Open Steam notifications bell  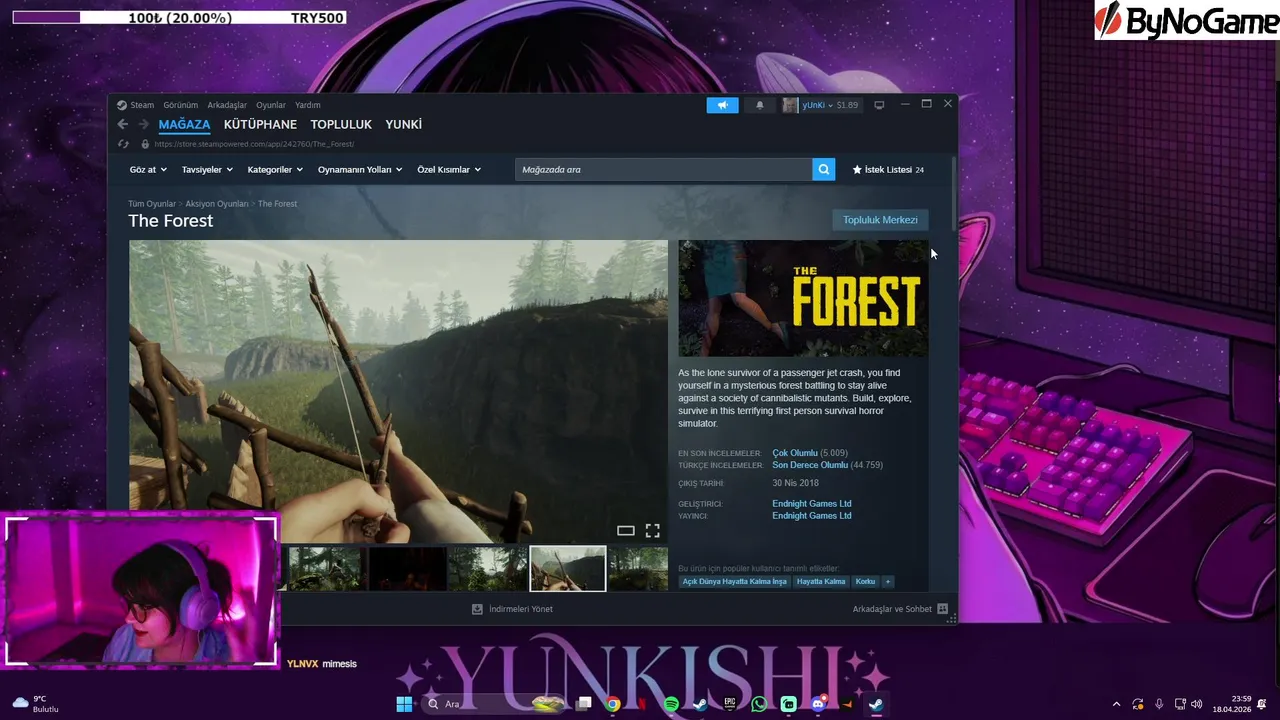click(759, 105)
